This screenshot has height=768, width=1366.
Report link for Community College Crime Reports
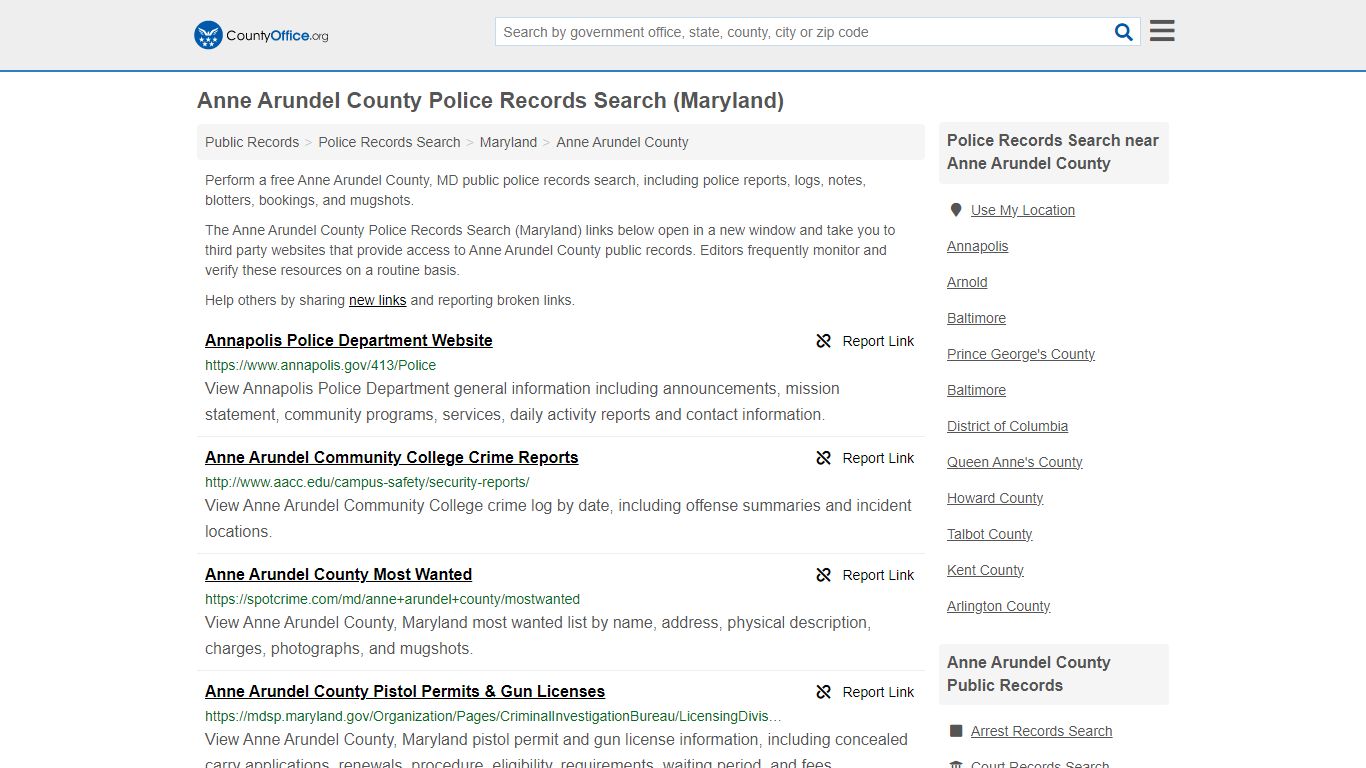pyautogui.click(x=865, y=458)
